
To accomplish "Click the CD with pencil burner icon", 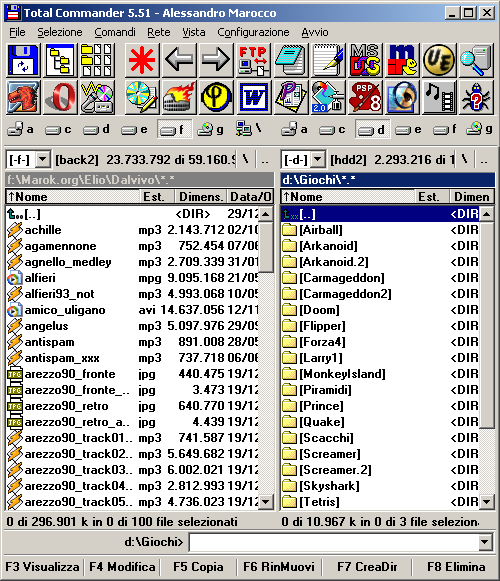I will pos(142,97).
